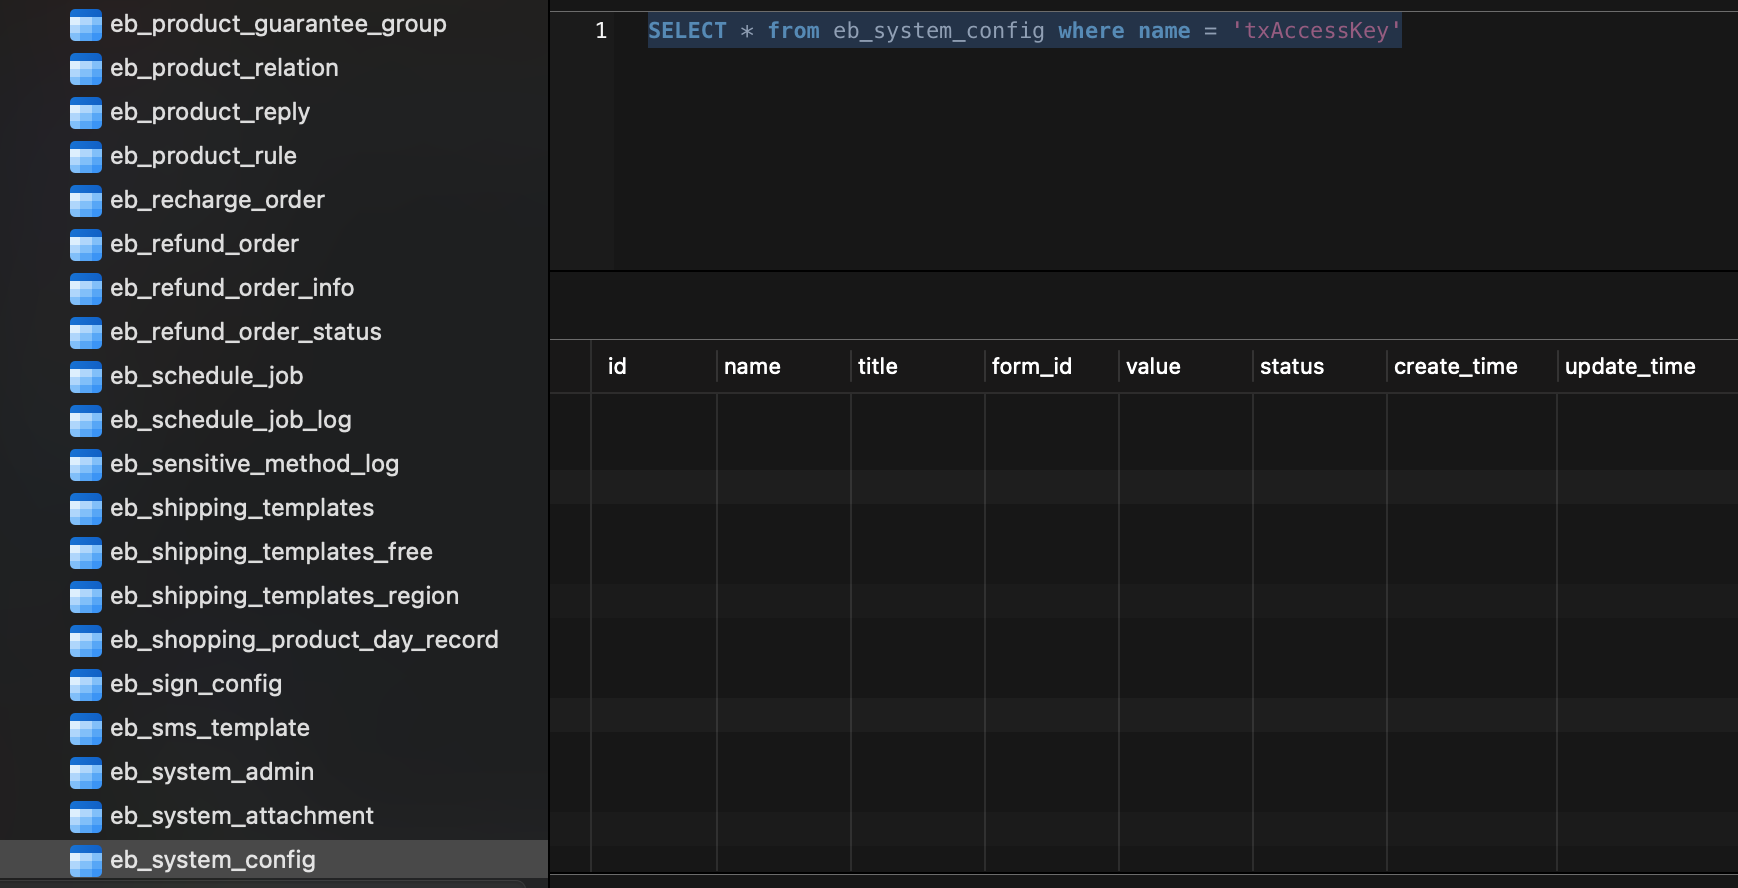This screenshot has width=1738, height=888.
Task: Click the eb_sms_template table icon
Action: (86, 729)
